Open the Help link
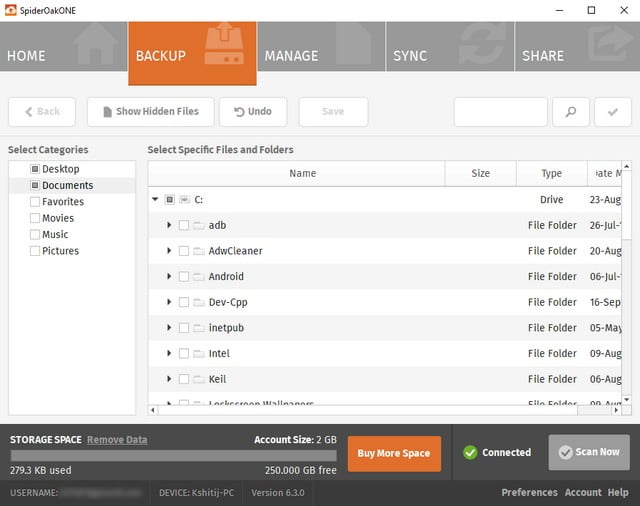Image resolution: width=640 pixels, height=506 pixels. coord(618,493)
